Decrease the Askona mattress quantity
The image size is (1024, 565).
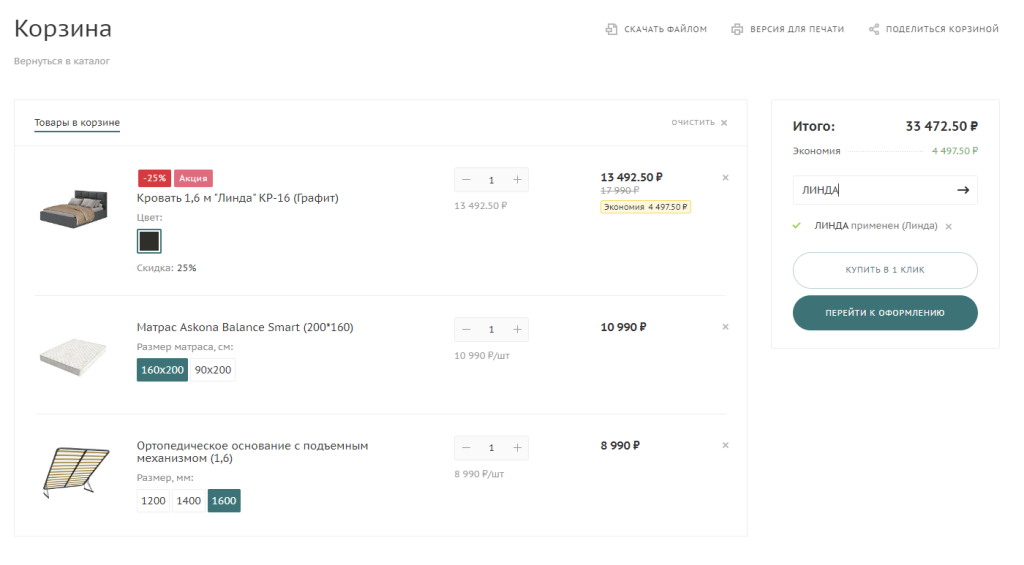pos(466,329)
